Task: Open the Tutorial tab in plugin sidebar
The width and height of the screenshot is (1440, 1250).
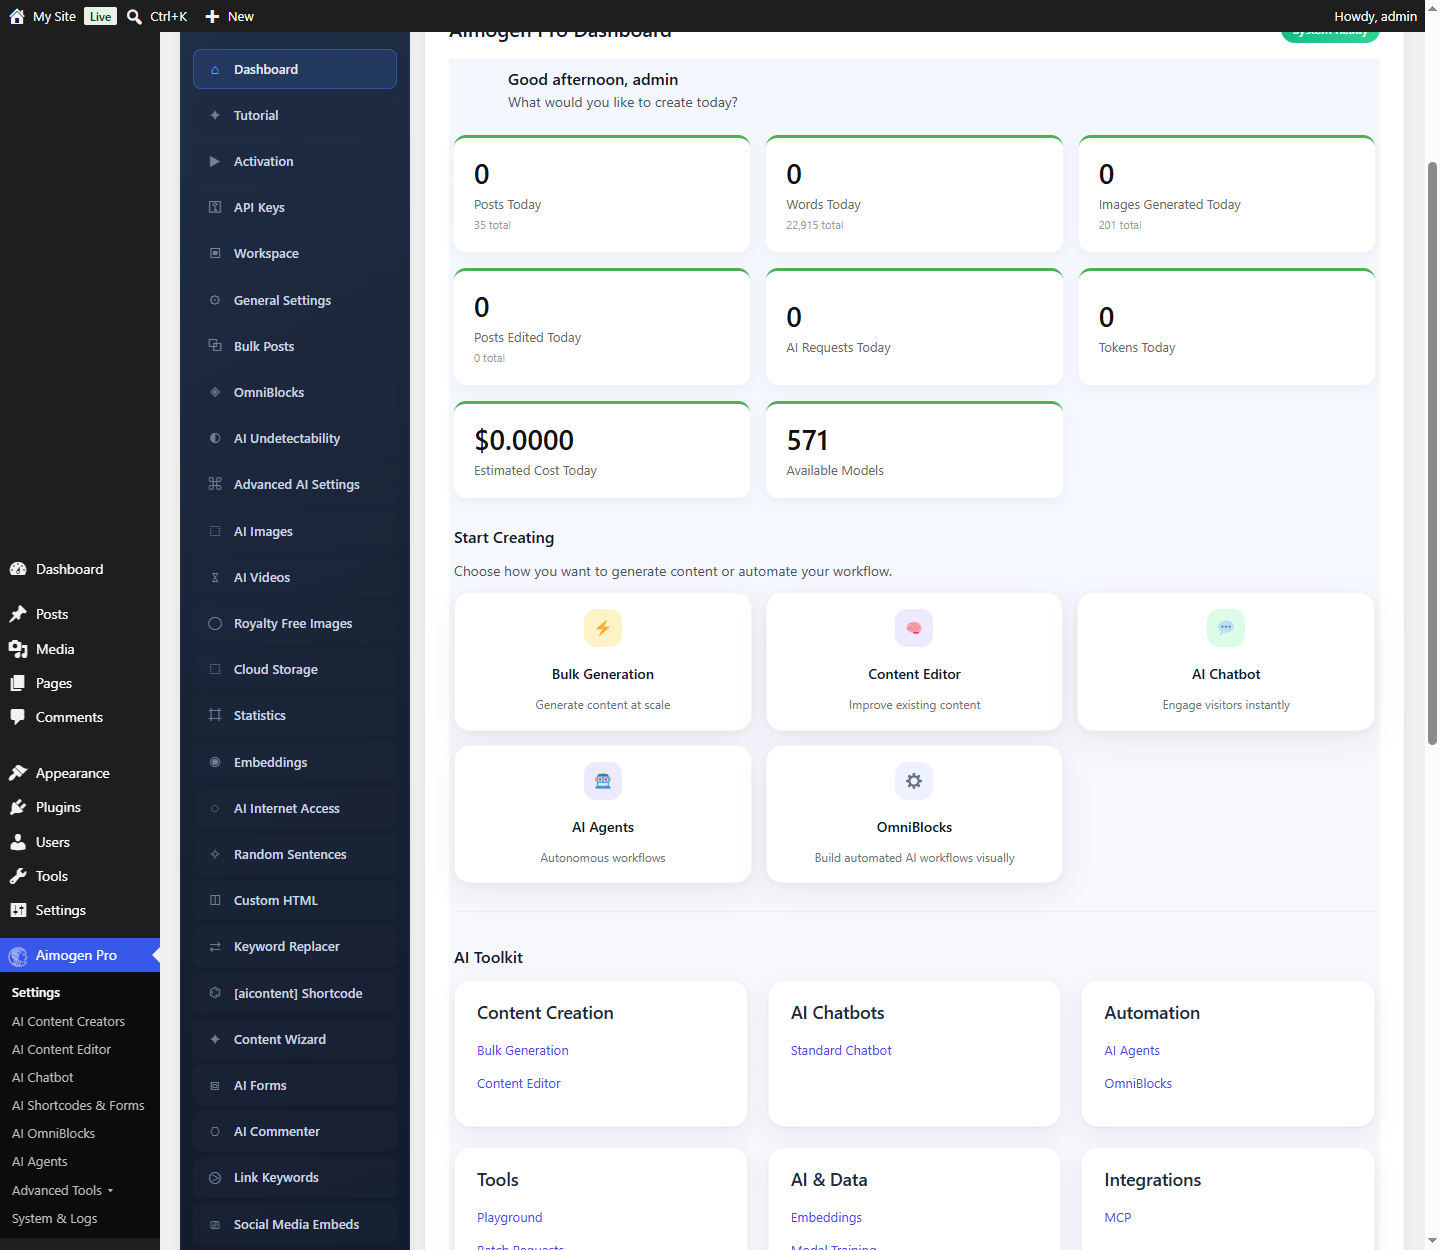Action: coord(295,115)
